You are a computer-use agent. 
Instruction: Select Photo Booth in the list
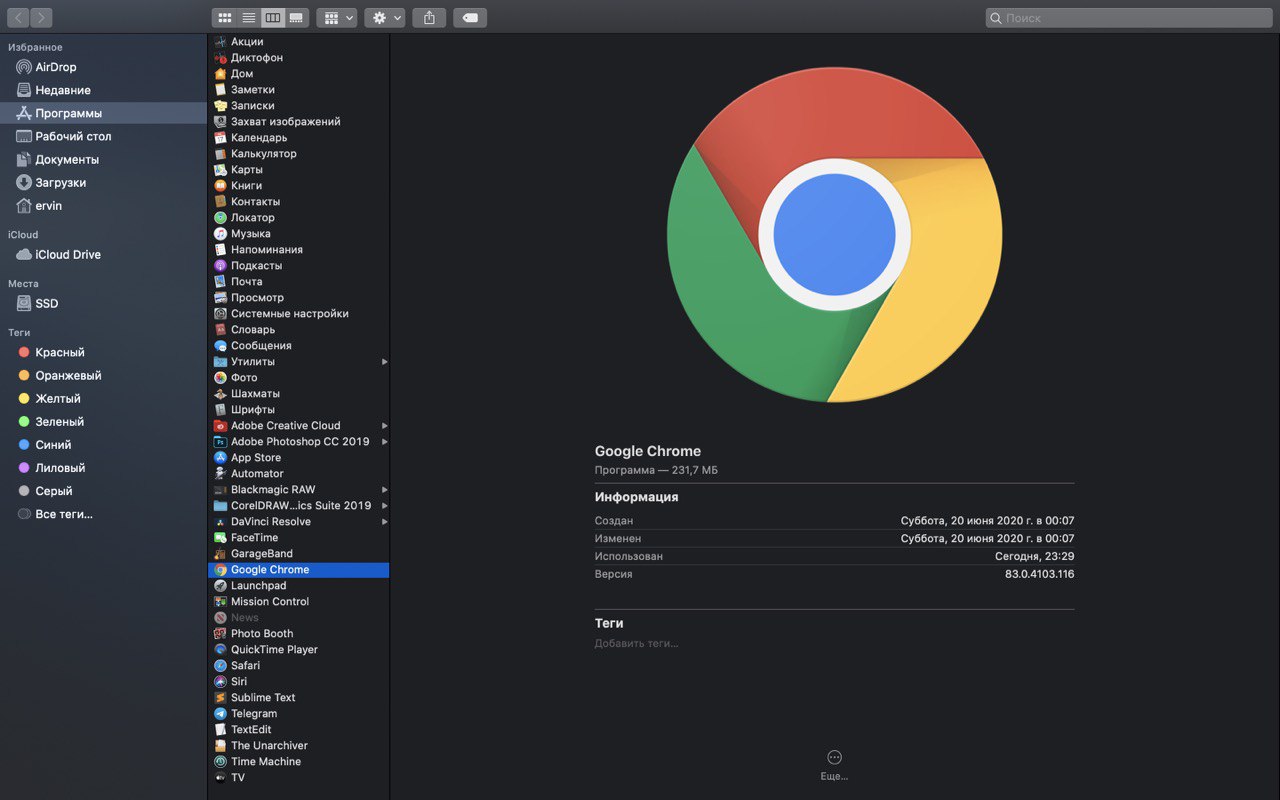coord(298,633)
